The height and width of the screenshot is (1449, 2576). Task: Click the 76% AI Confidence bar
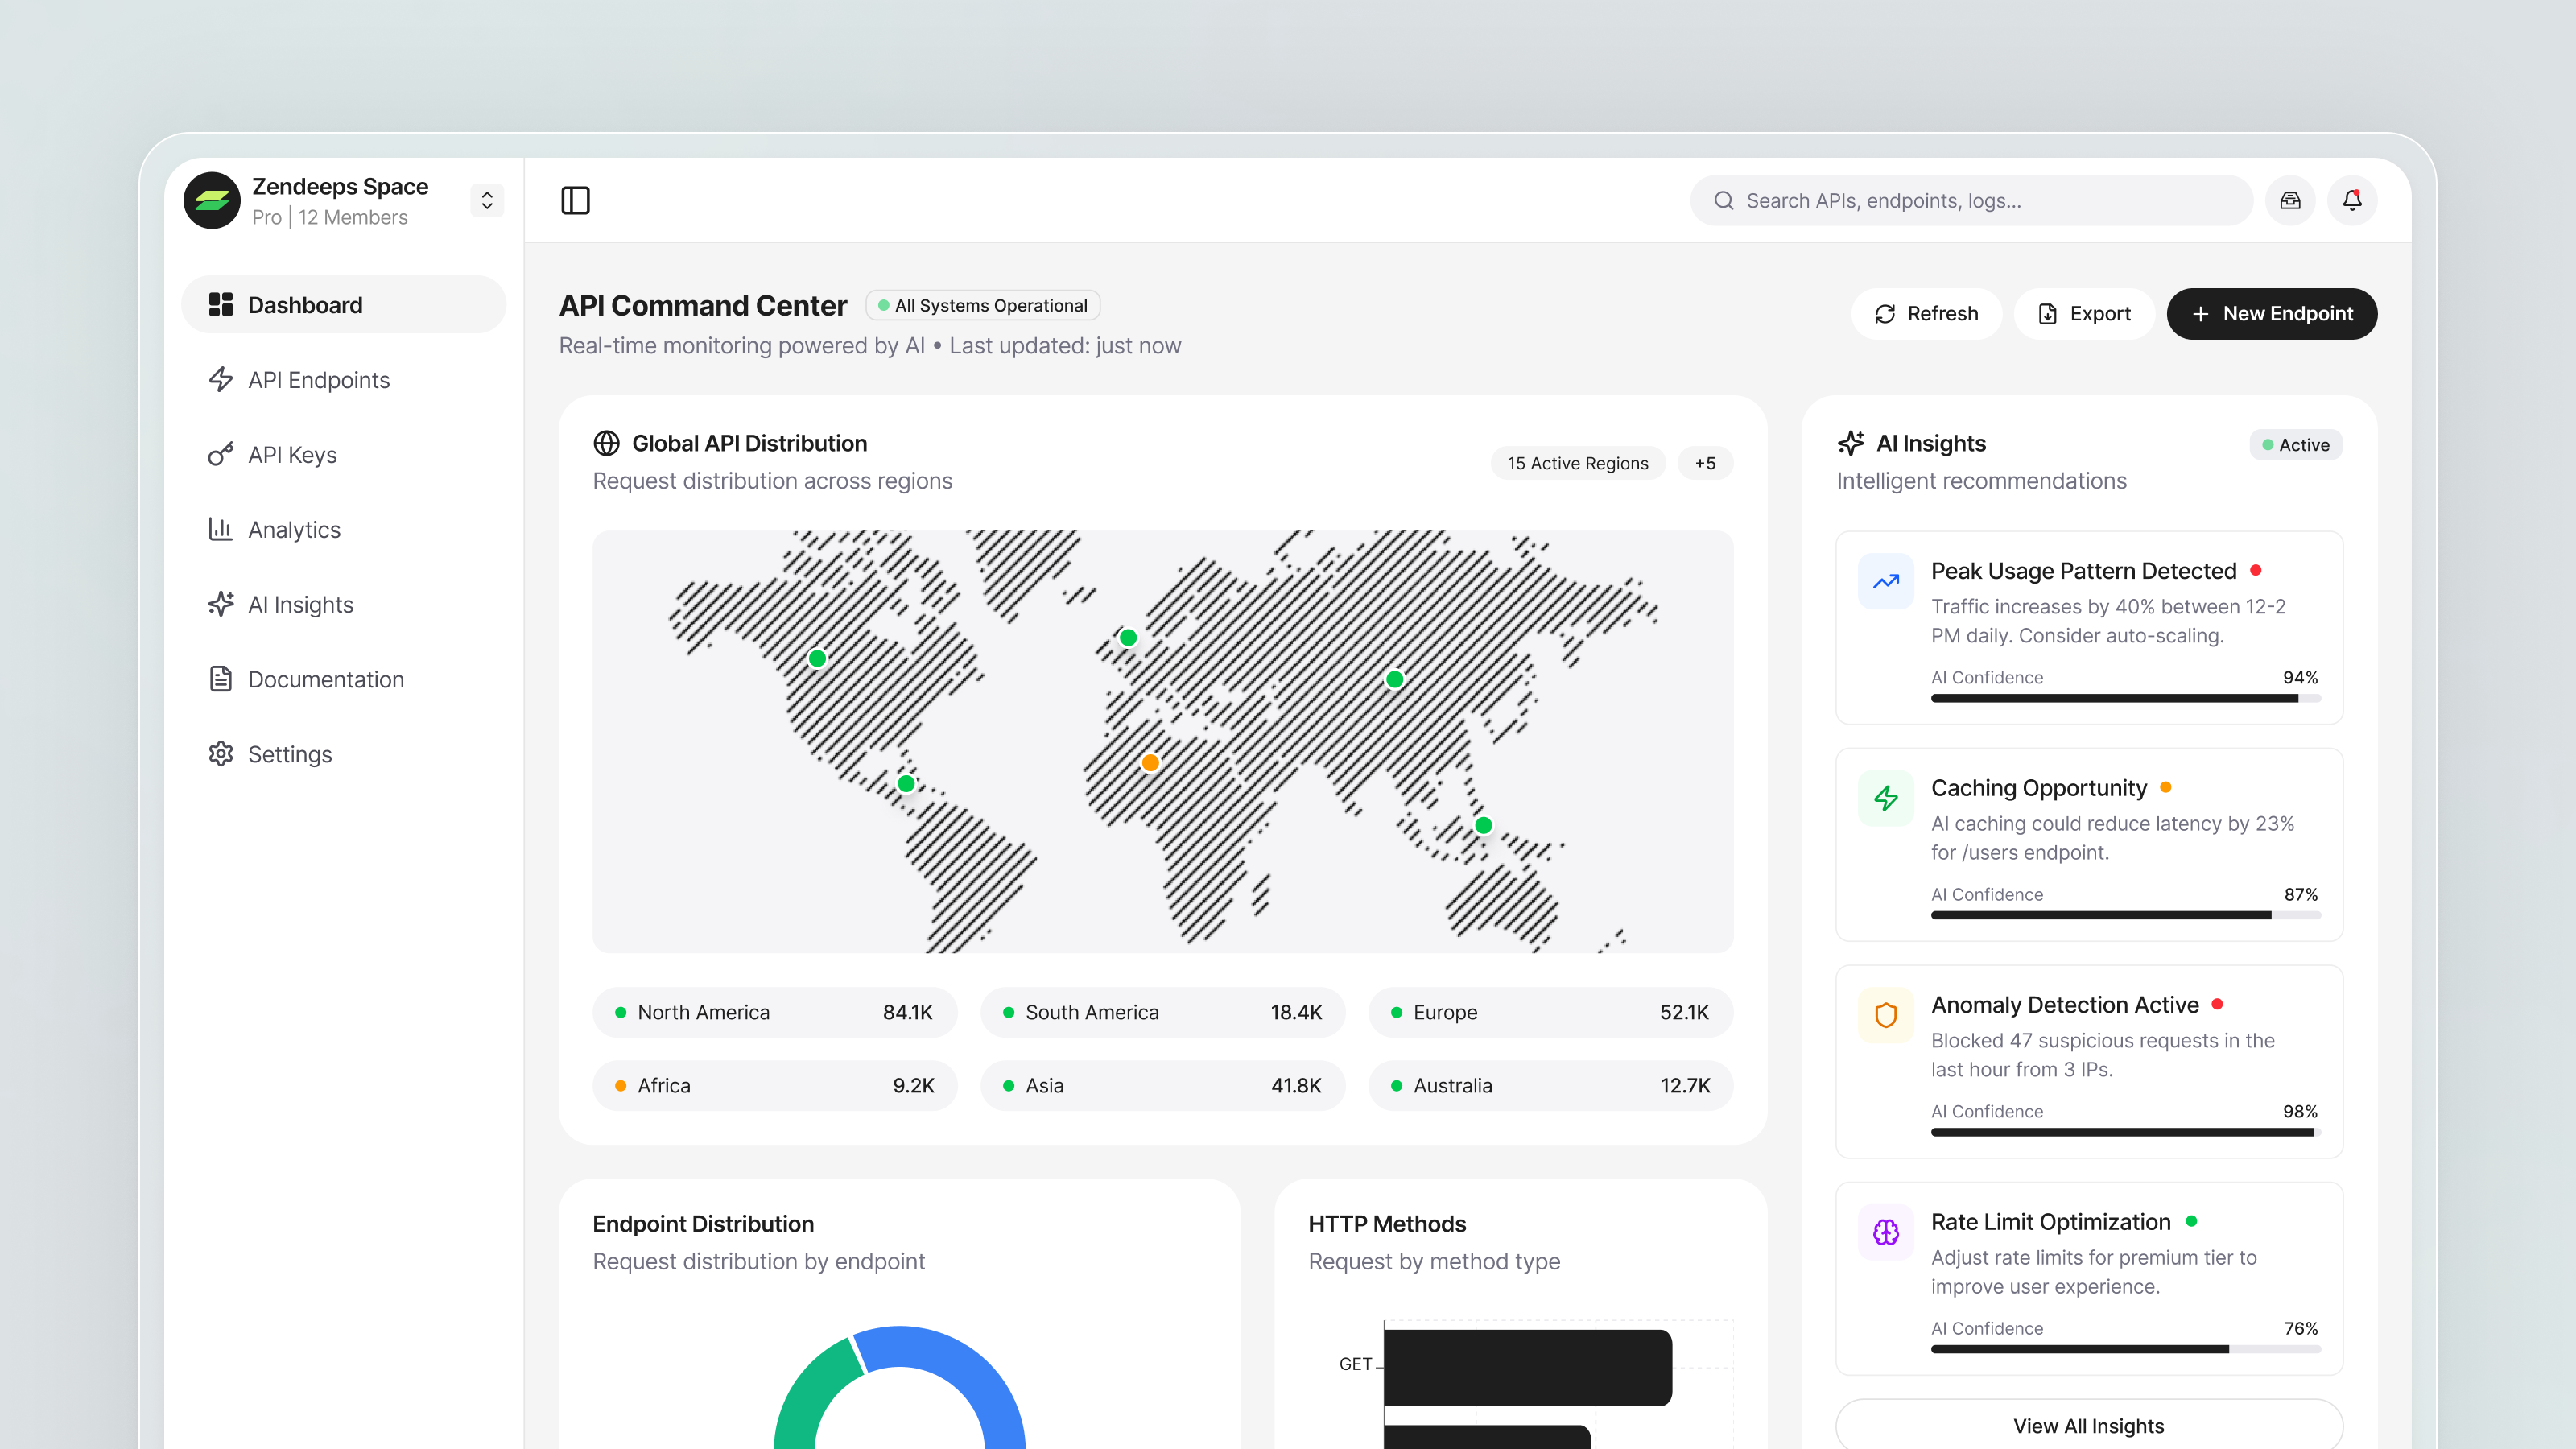point(2125,1349)
